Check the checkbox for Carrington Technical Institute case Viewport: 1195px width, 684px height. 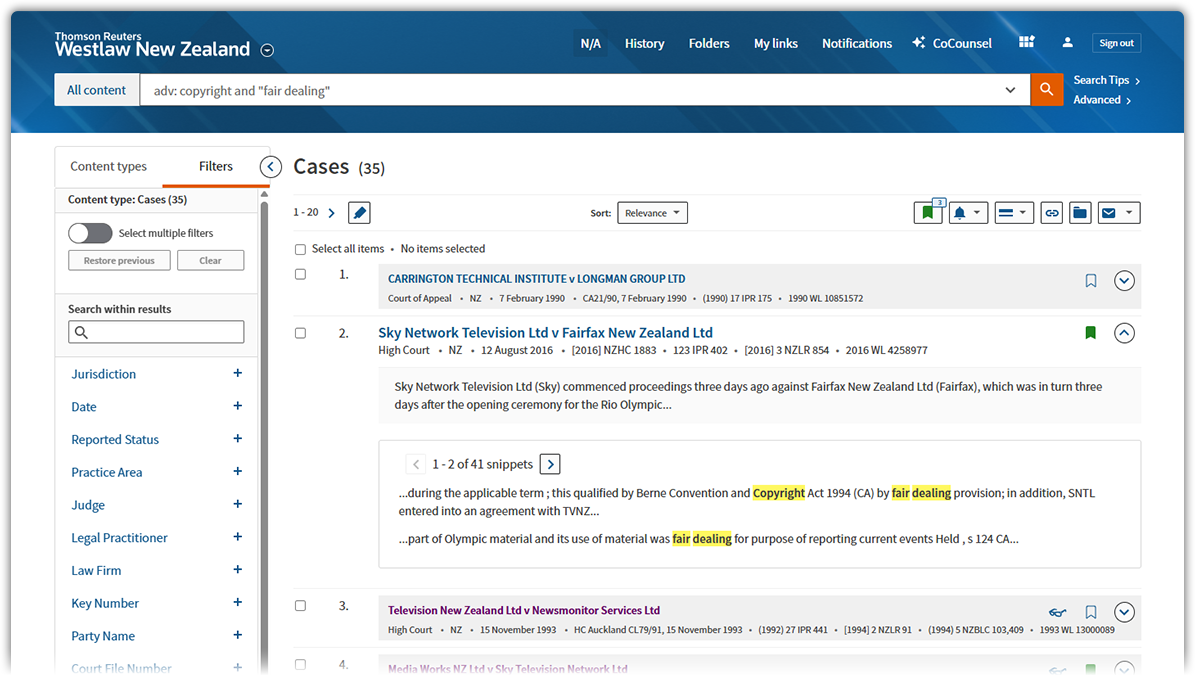point(300,273)
